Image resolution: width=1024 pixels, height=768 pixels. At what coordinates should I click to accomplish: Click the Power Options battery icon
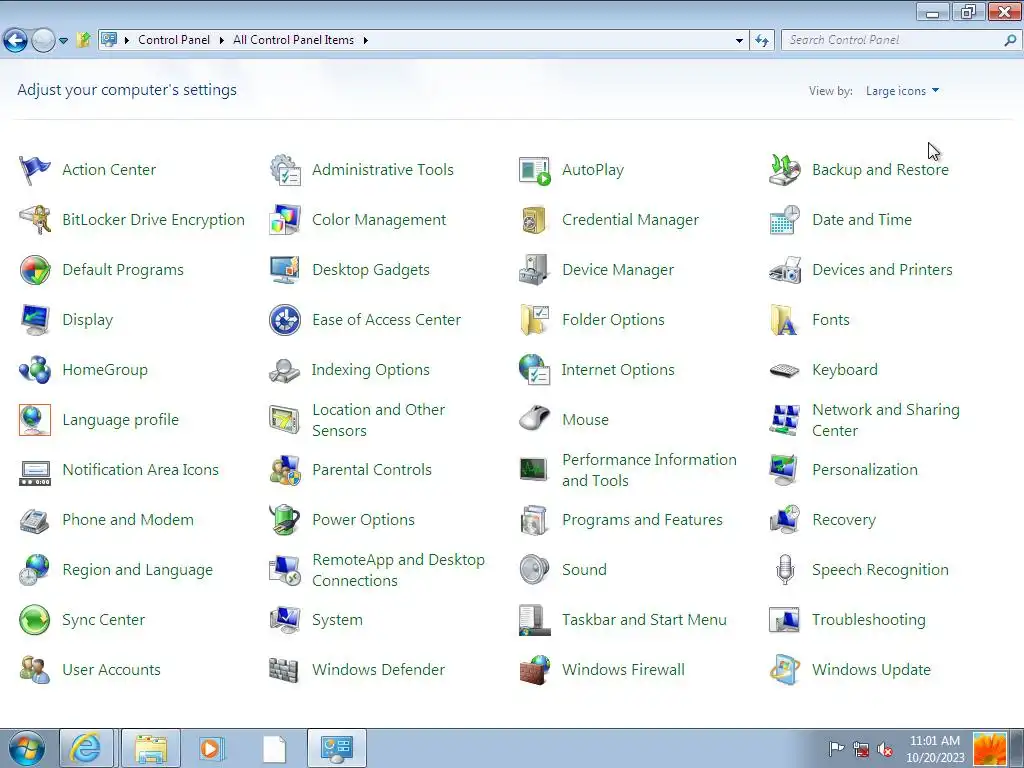pyautogui.click(x=285, y=520)
